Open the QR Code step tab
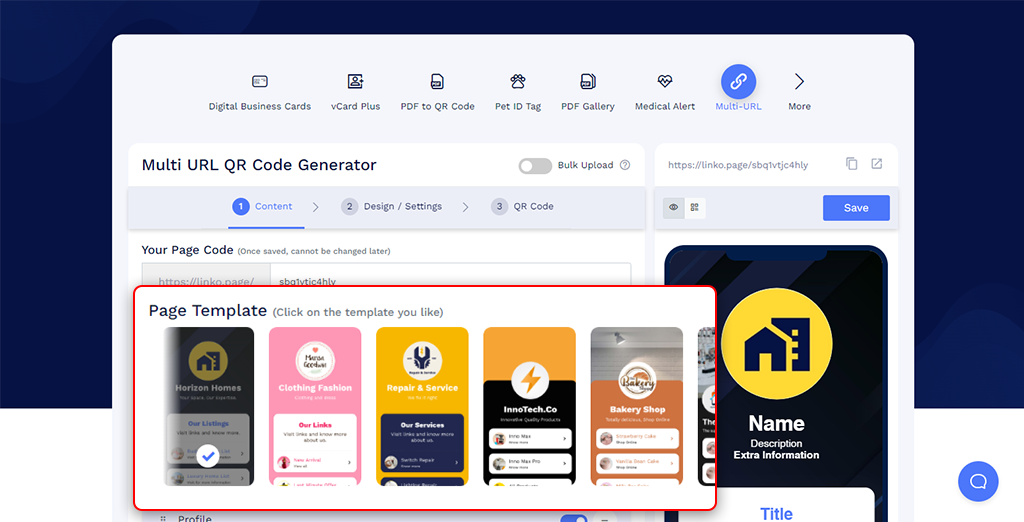 point(522,207)
